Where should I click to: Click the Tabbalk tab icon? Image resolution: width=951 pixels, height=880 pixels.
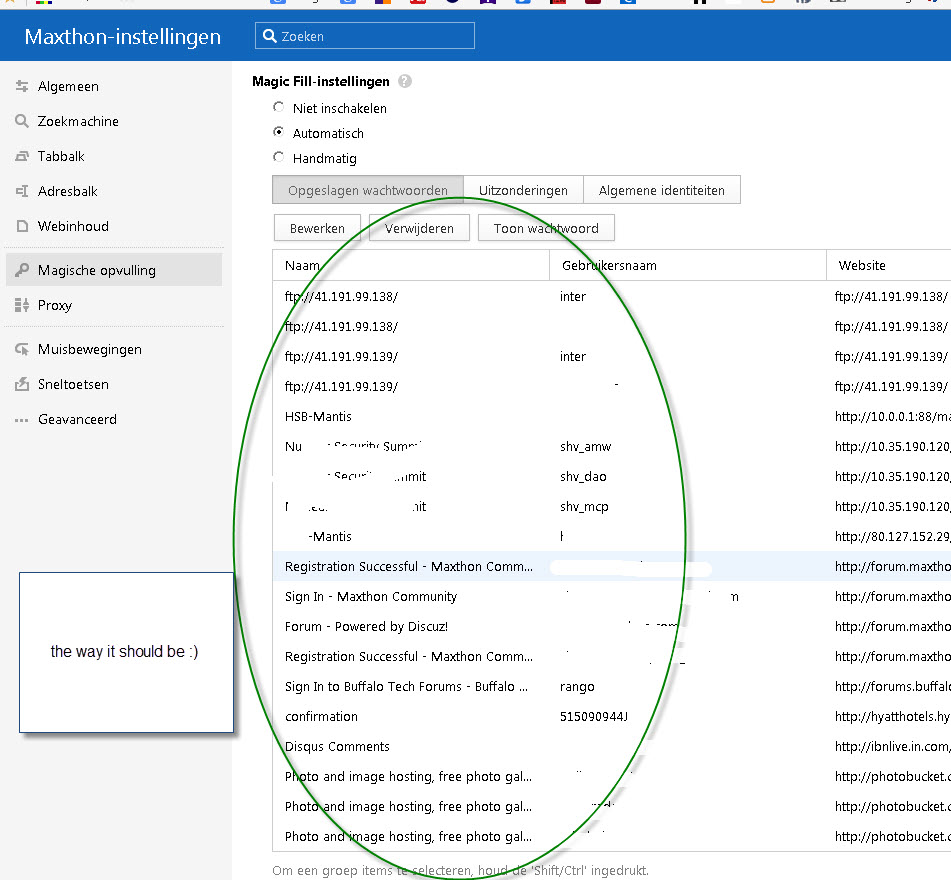coord(22,156)
